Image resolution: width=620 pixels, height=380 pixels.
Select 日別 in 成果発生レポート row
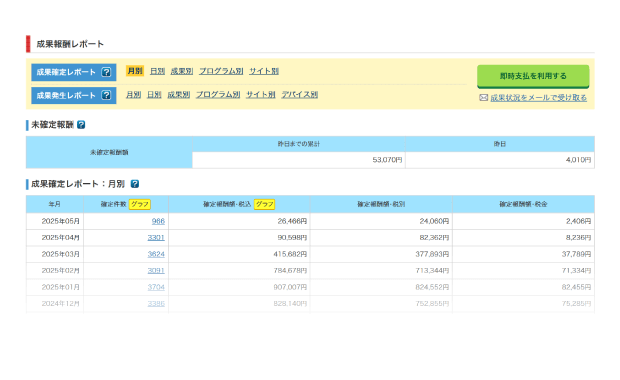(x=154, y=95)
